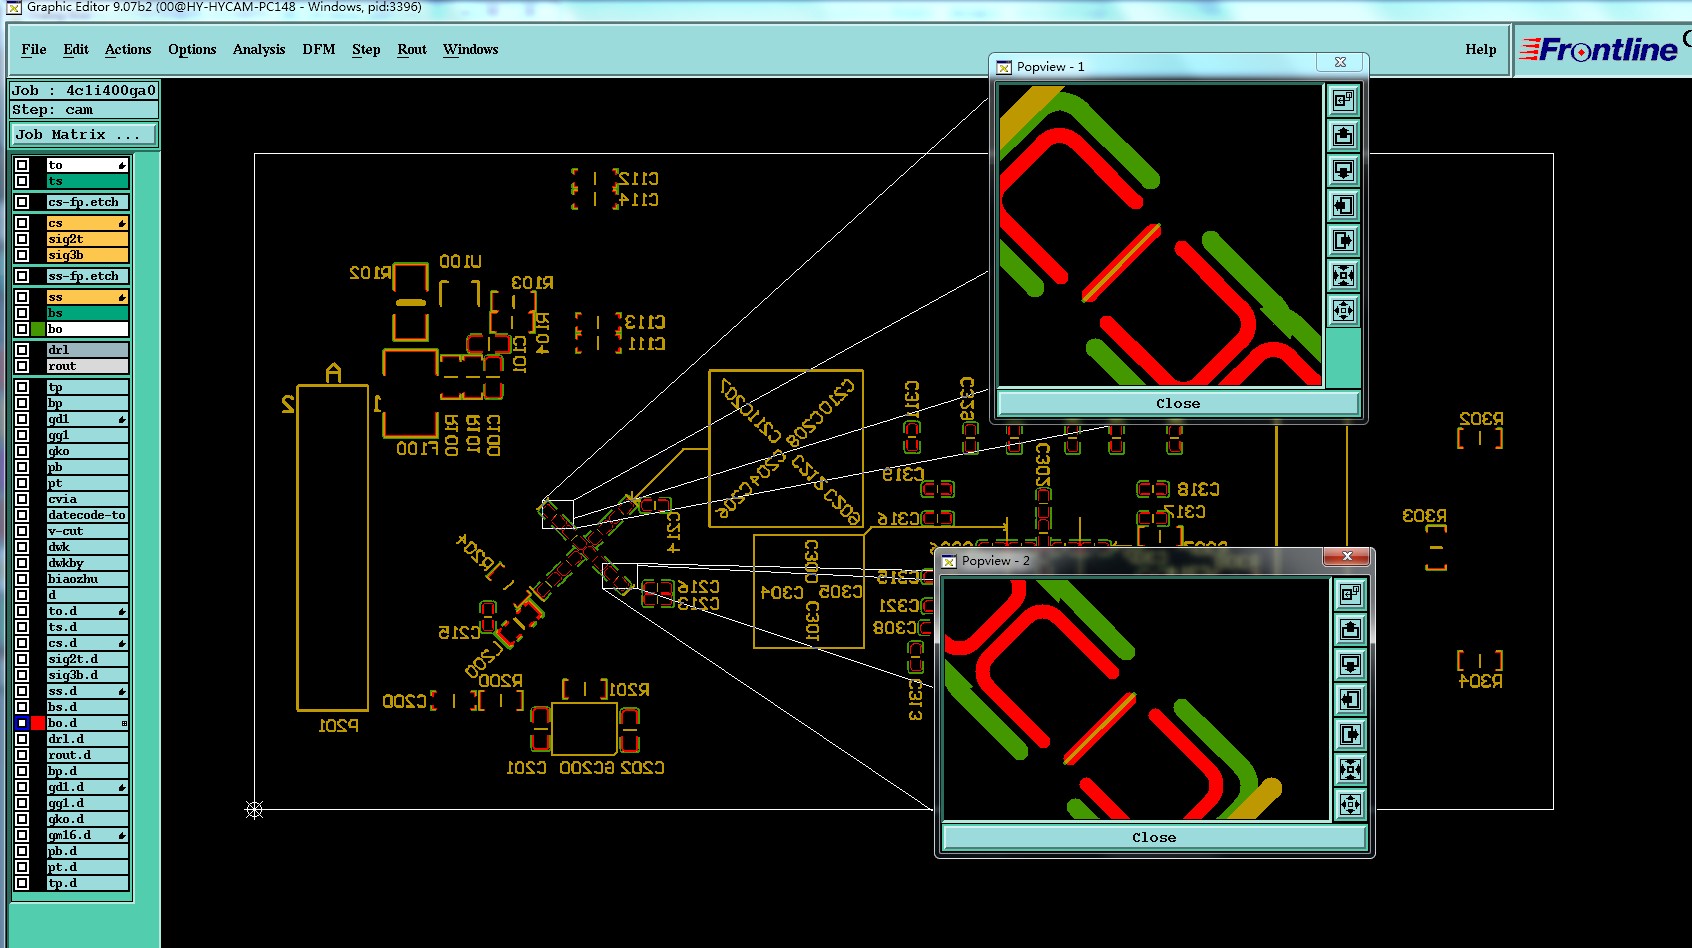Click the Job Matrix ... button
The image size is (1692, 948).
pyautogui.click(x=84, y=134)
